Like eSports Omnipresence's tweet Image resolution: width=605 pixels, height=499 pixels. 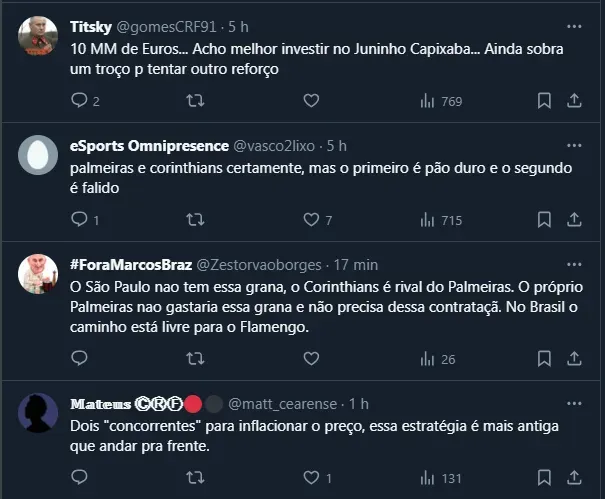point(311,220)
